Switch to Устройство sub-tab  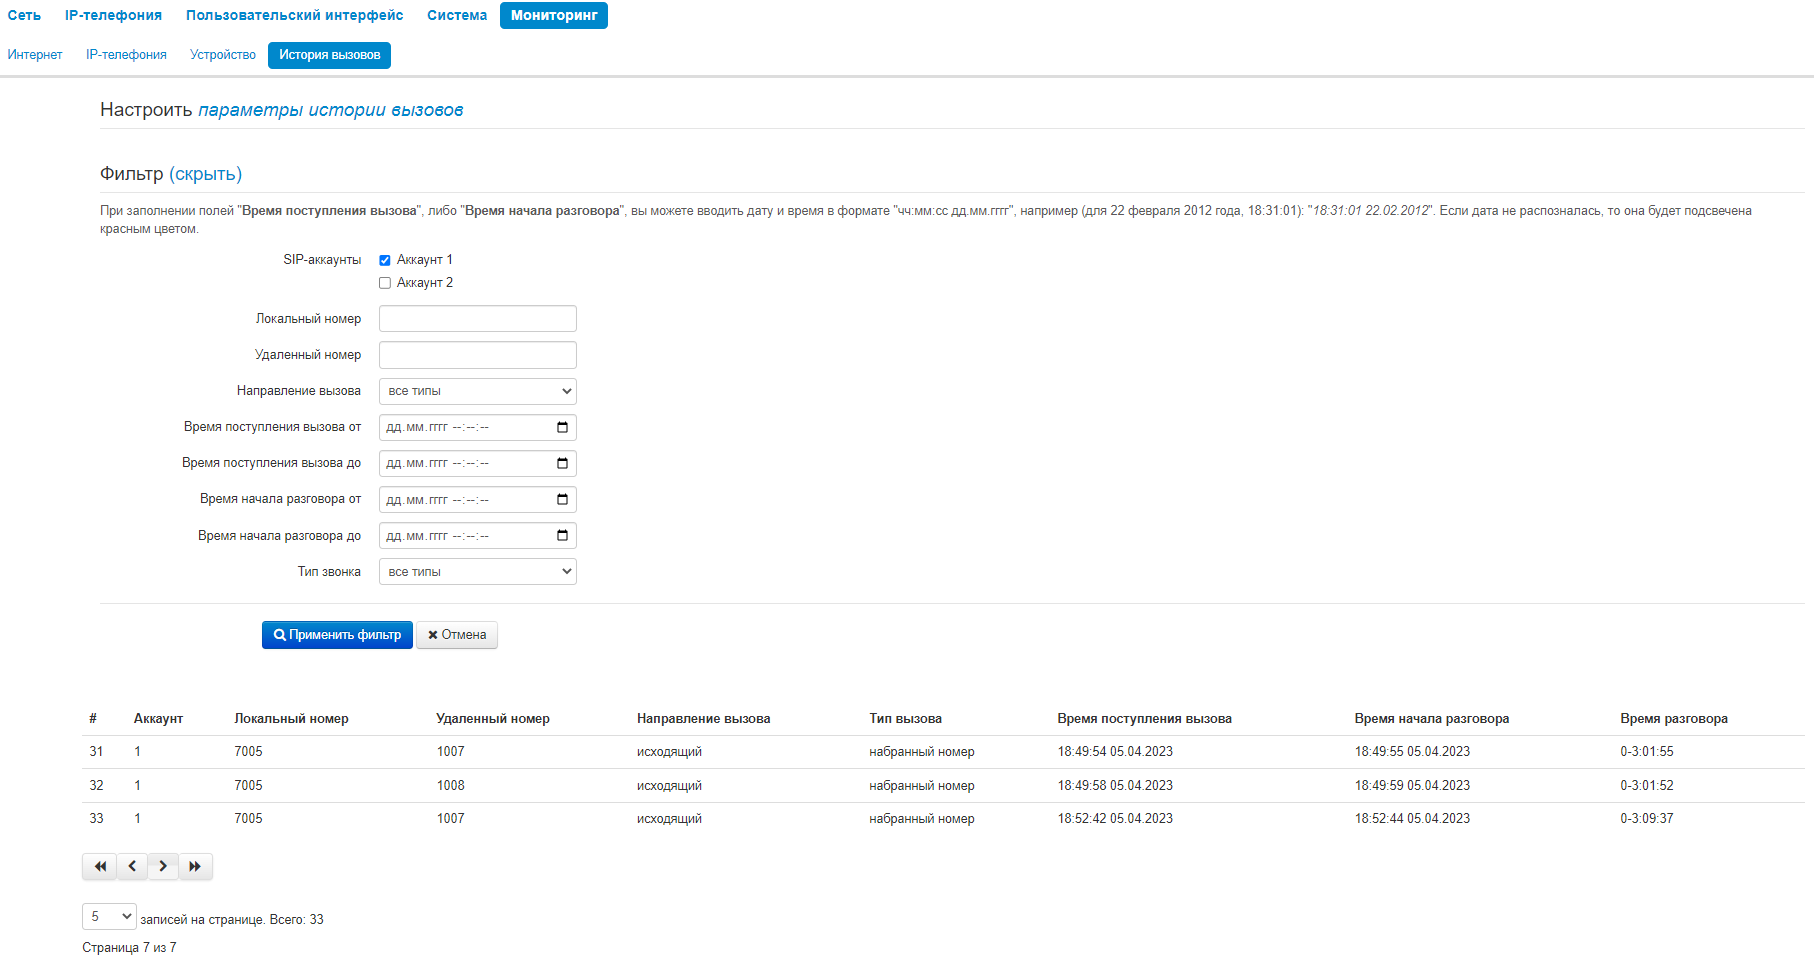coord(223,55)
